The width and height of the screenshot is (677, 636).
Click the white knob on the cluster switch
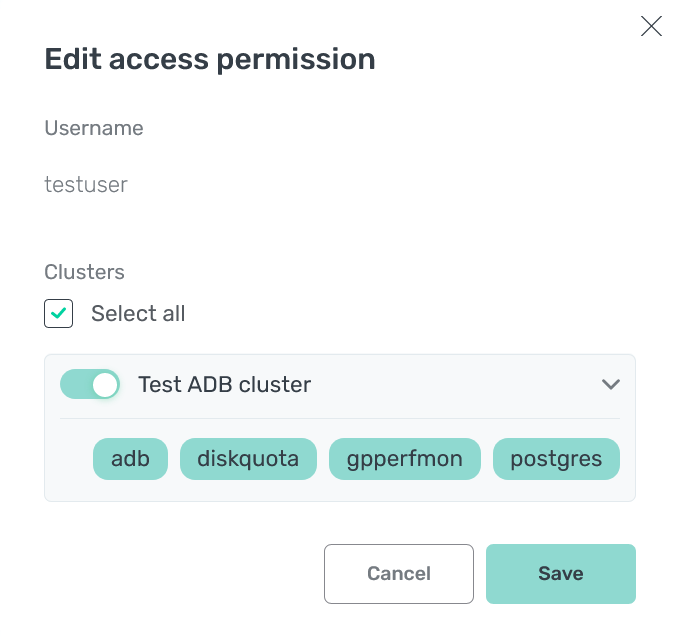105,384
